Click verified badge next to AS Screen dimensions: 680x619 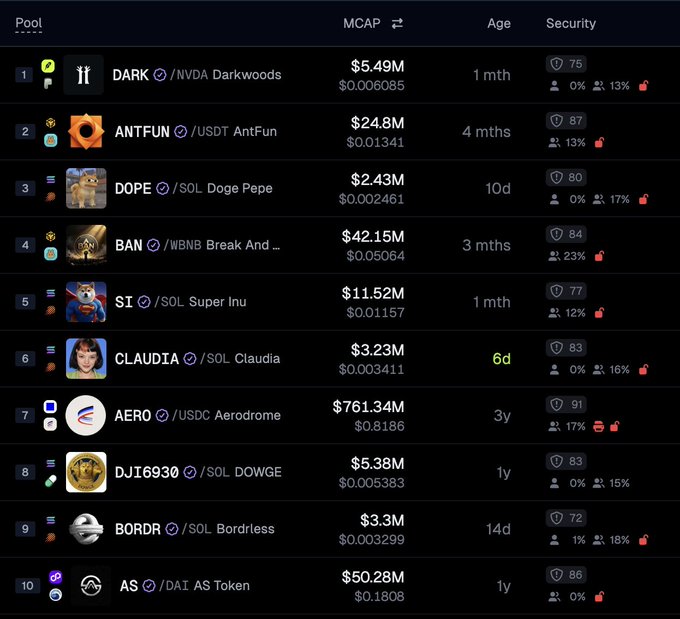149,586
